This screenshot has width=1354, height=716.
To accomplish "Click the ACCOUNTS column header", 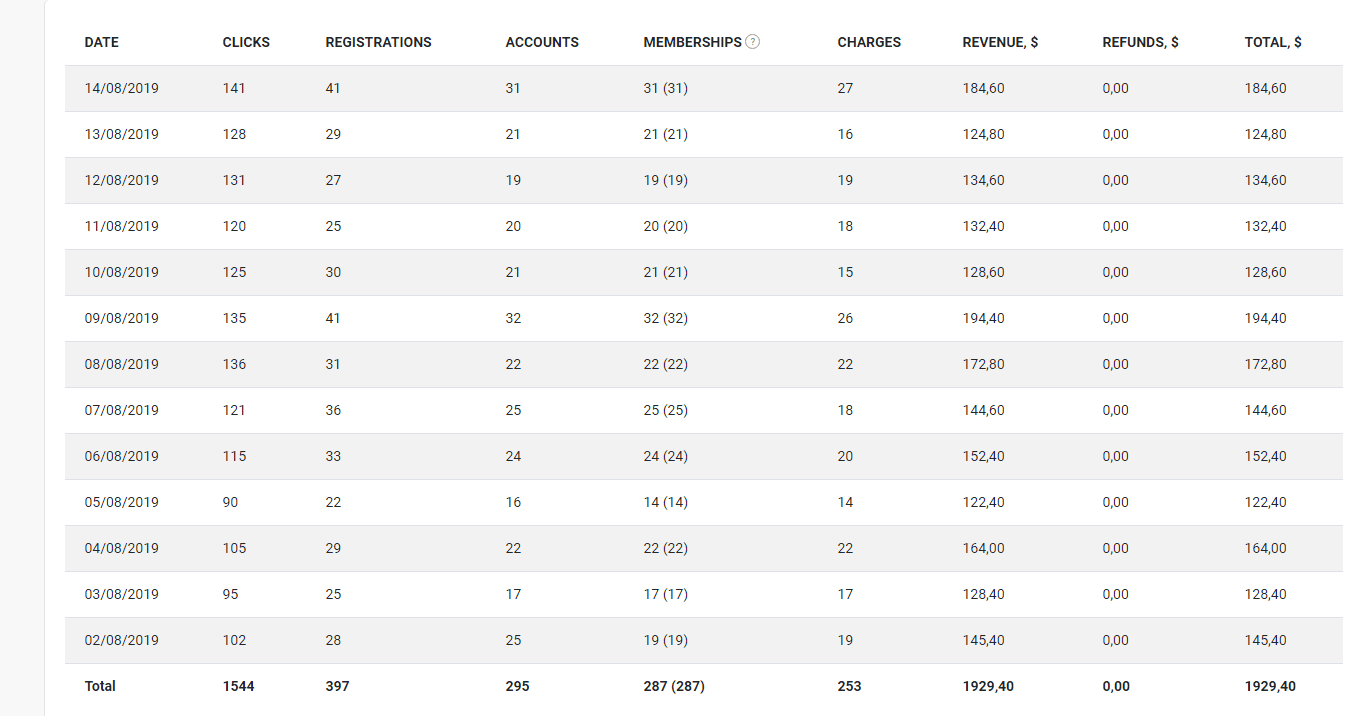I will [x=542, y=42].
